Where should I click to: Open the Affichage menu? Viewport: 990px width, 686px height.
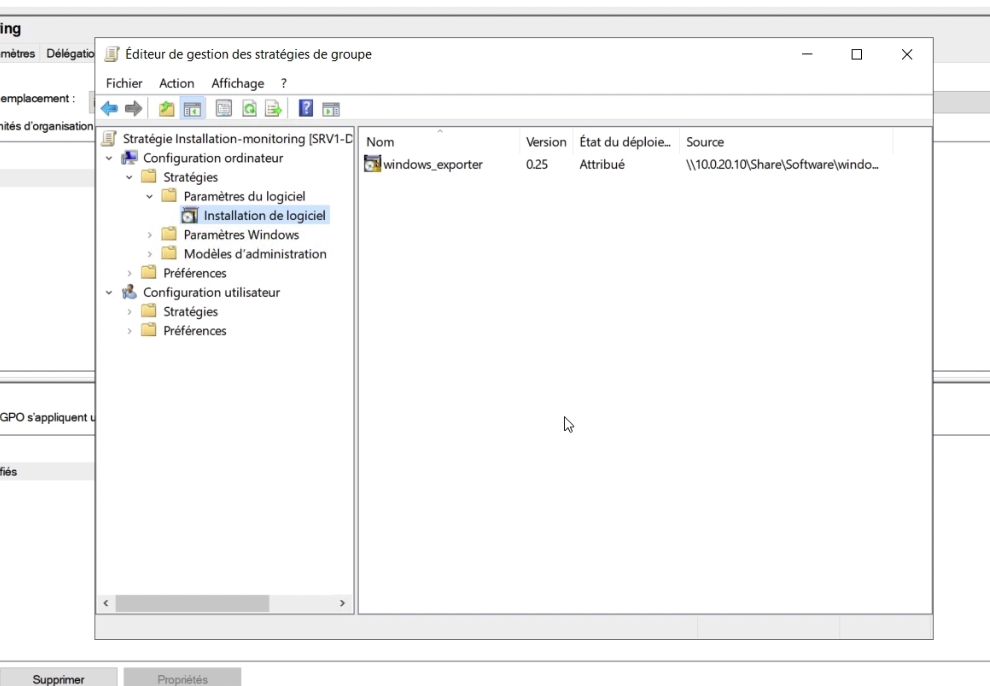click(x=237, y=83)
